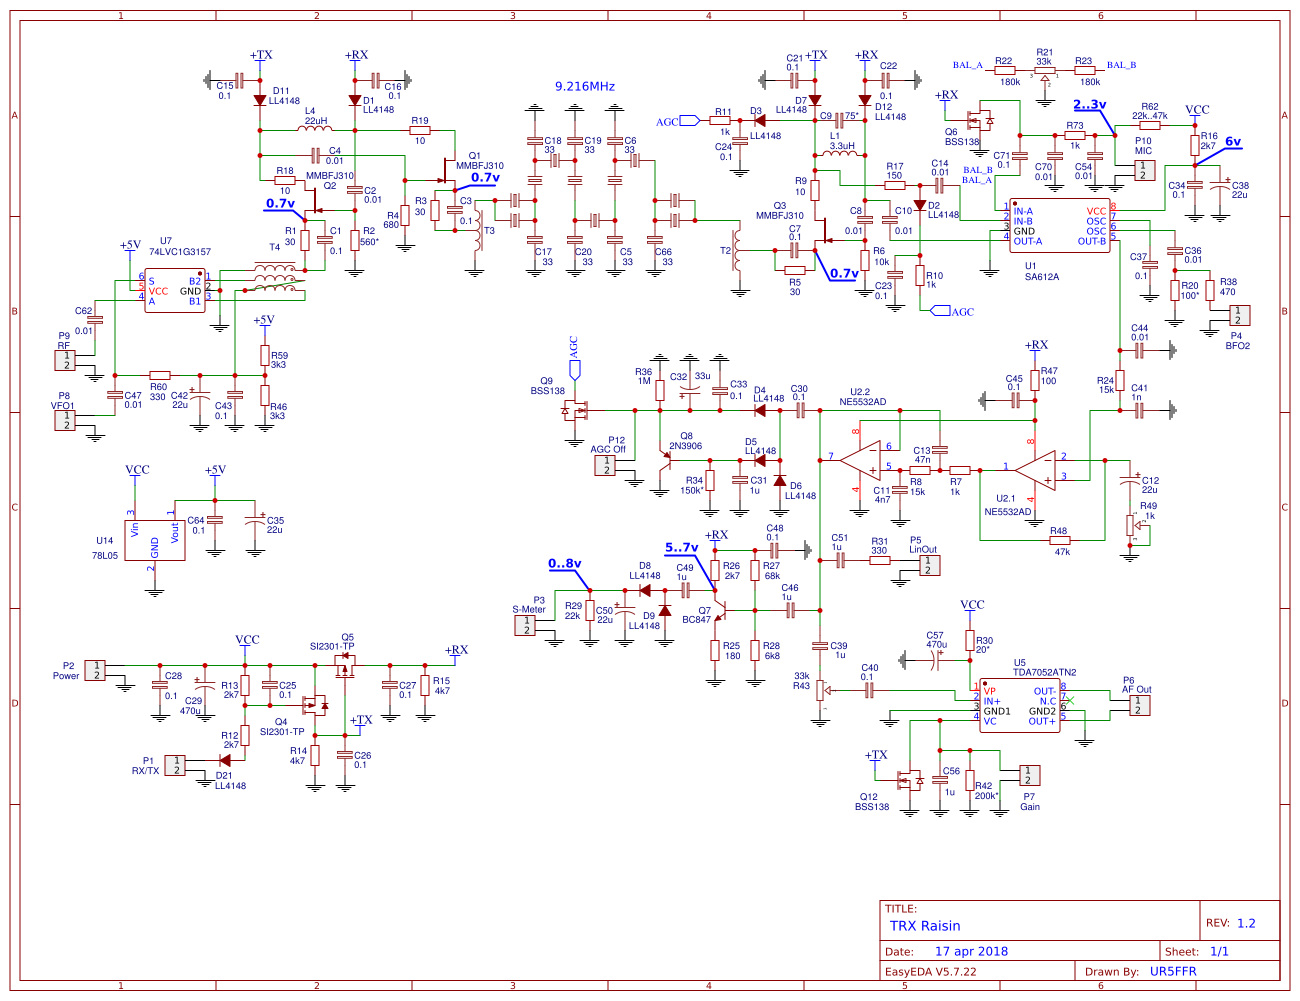Select the P12 AGC Off header
The width and height of the screenshot is (1300, 1001).
coord(605,466)
